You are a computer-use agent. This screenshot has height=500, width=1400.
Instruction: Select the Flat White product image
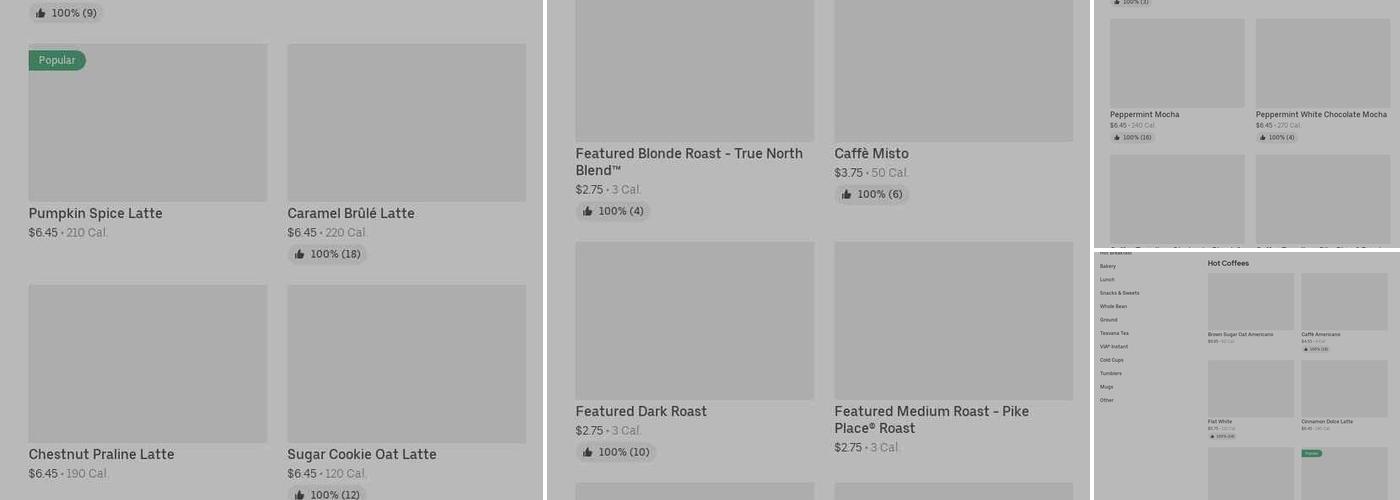pos(1250,389)
